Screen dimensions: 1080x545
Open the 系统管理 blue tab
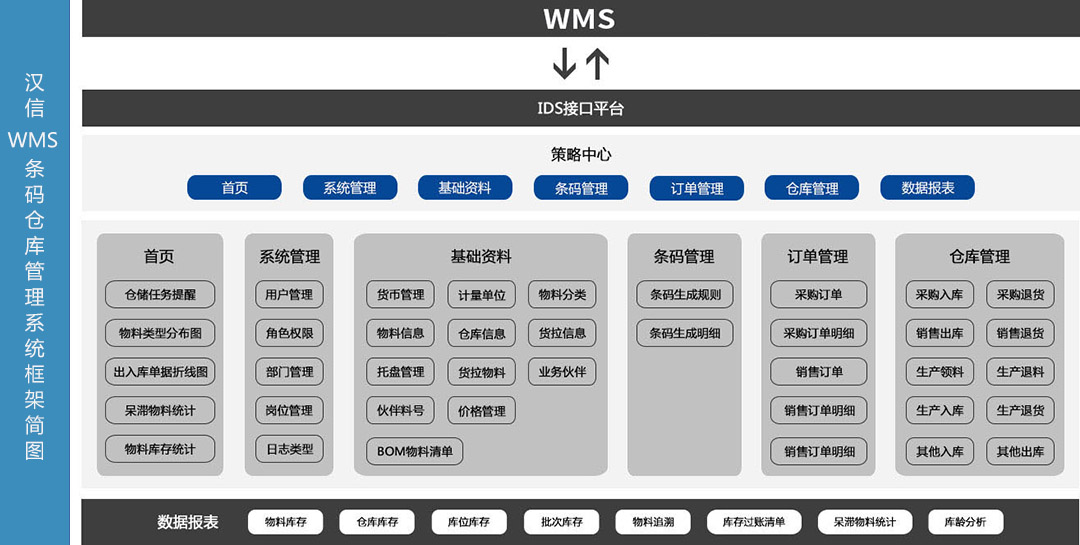click(350, 187)
